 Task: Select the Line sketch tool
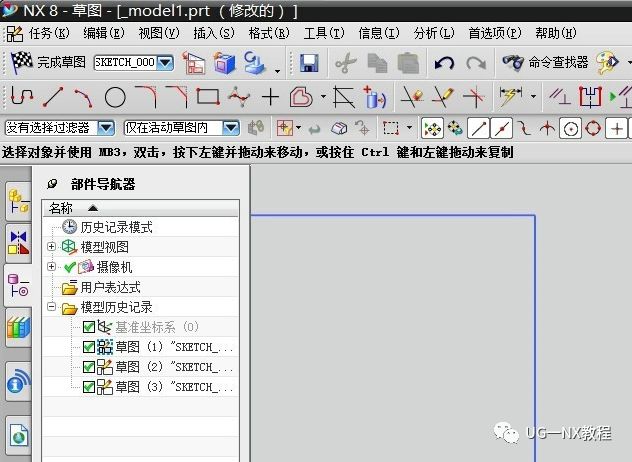tap(53, 97)
